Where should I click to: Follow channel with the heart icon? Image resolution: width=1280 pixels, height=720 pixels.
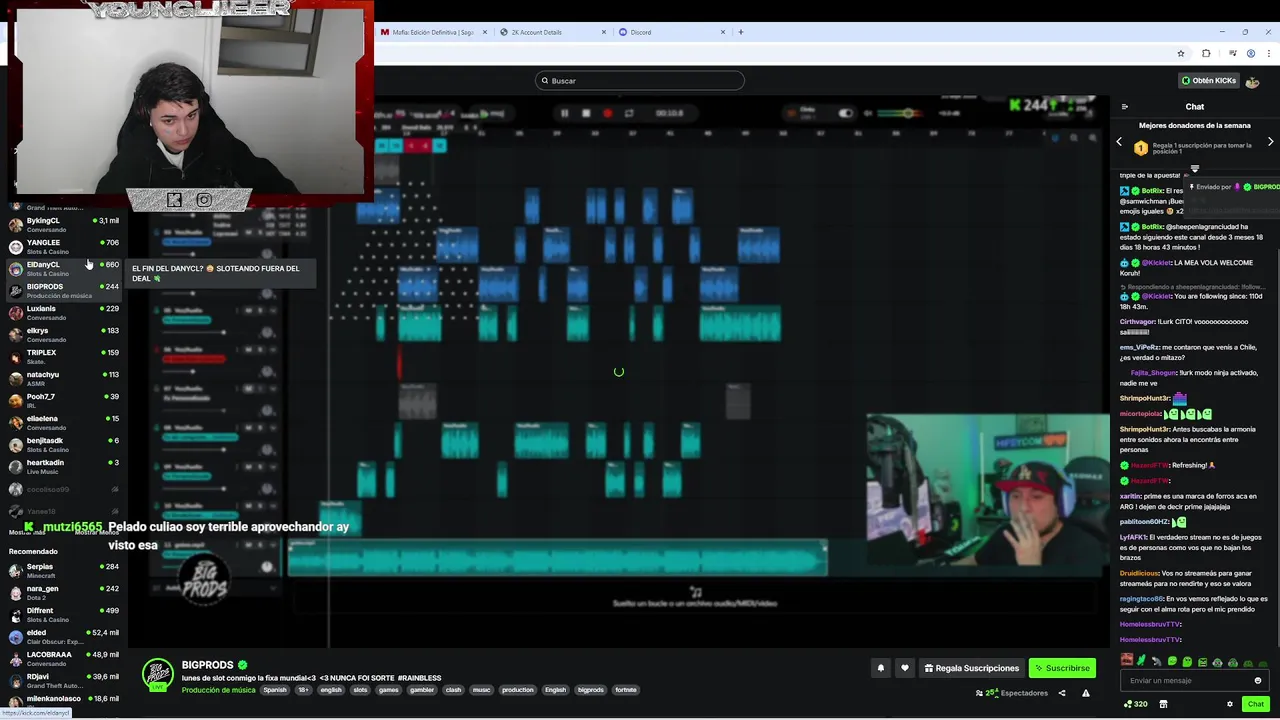[x=905, y=668]
